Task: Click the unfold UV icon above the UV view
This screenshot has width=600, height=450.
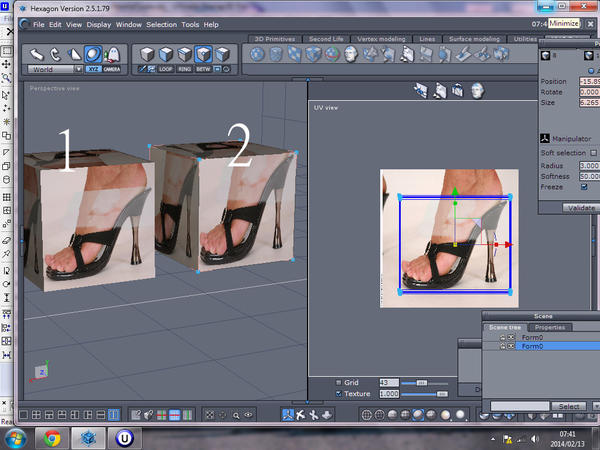Action: click(x=421, y=91)
